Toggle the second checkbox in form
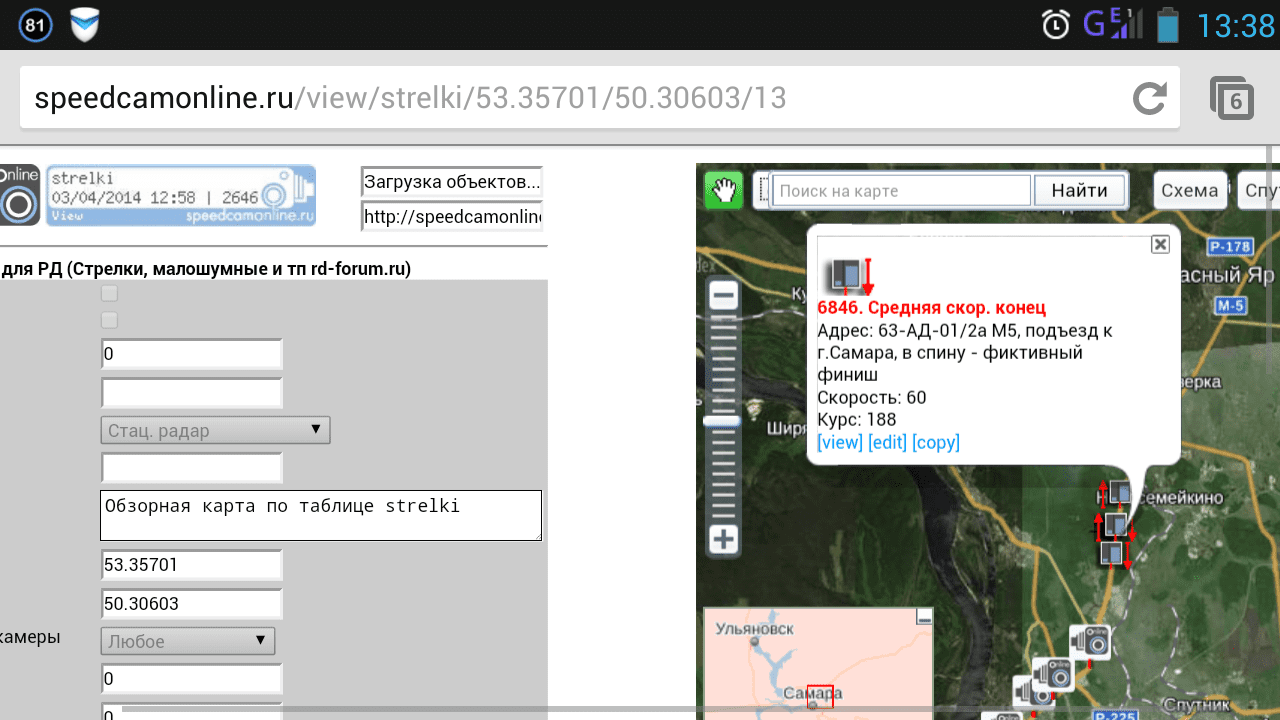Screen dimensions: 1280x720 click(x=110, y=321)
